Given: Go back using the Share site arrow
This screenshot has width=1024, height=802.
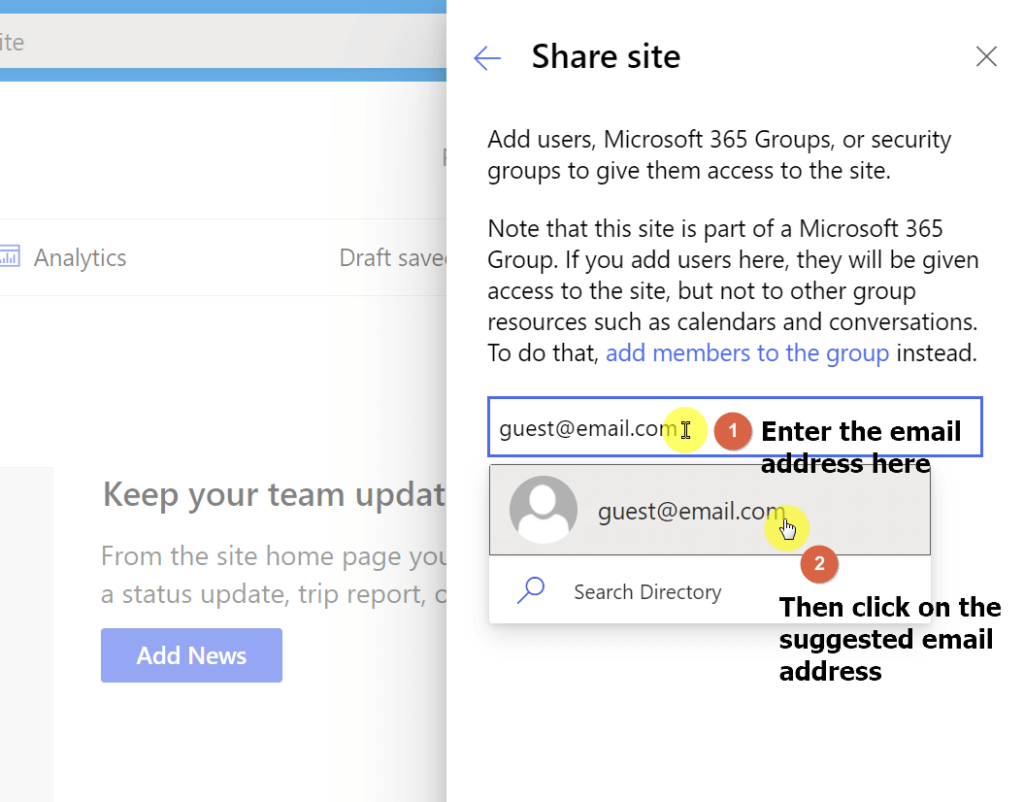Looking at the screenshot, I should (487, 58).
